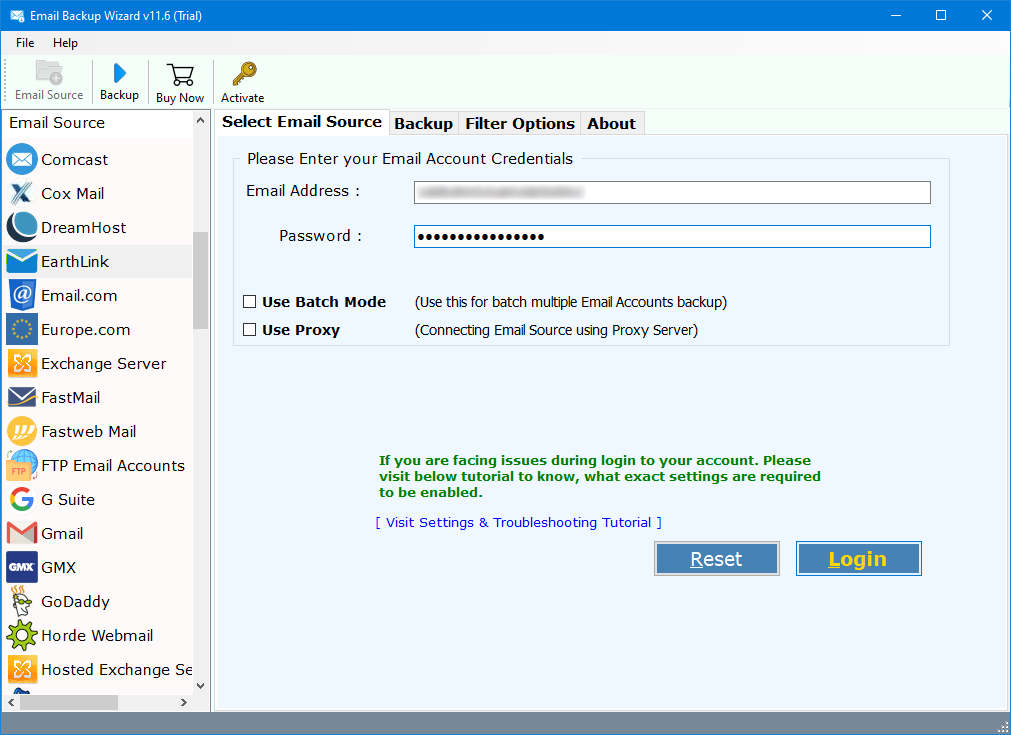Click the scroll down arrow in source list
The image size is (1011, 735).
pos(201,685)
